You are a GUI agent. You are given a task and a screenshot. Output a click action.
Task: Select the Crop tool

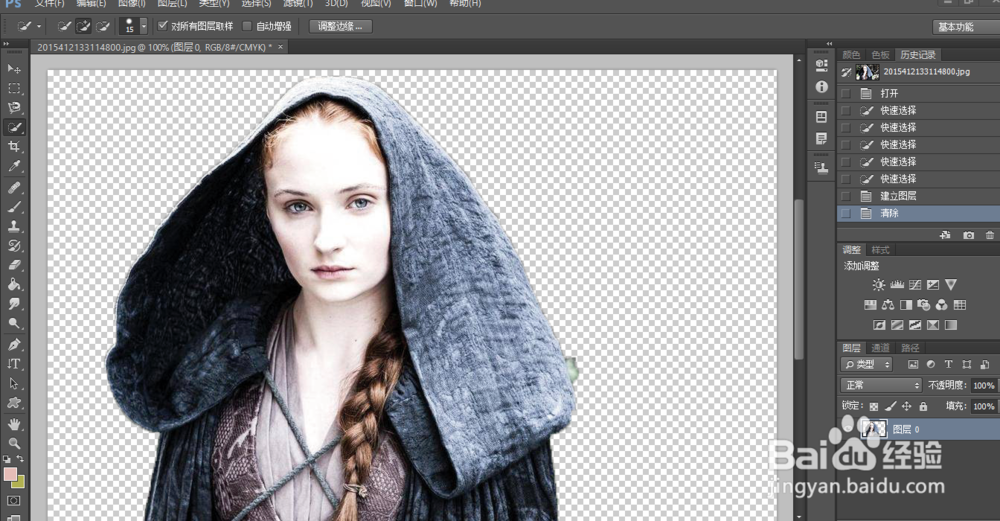[14, 147]
